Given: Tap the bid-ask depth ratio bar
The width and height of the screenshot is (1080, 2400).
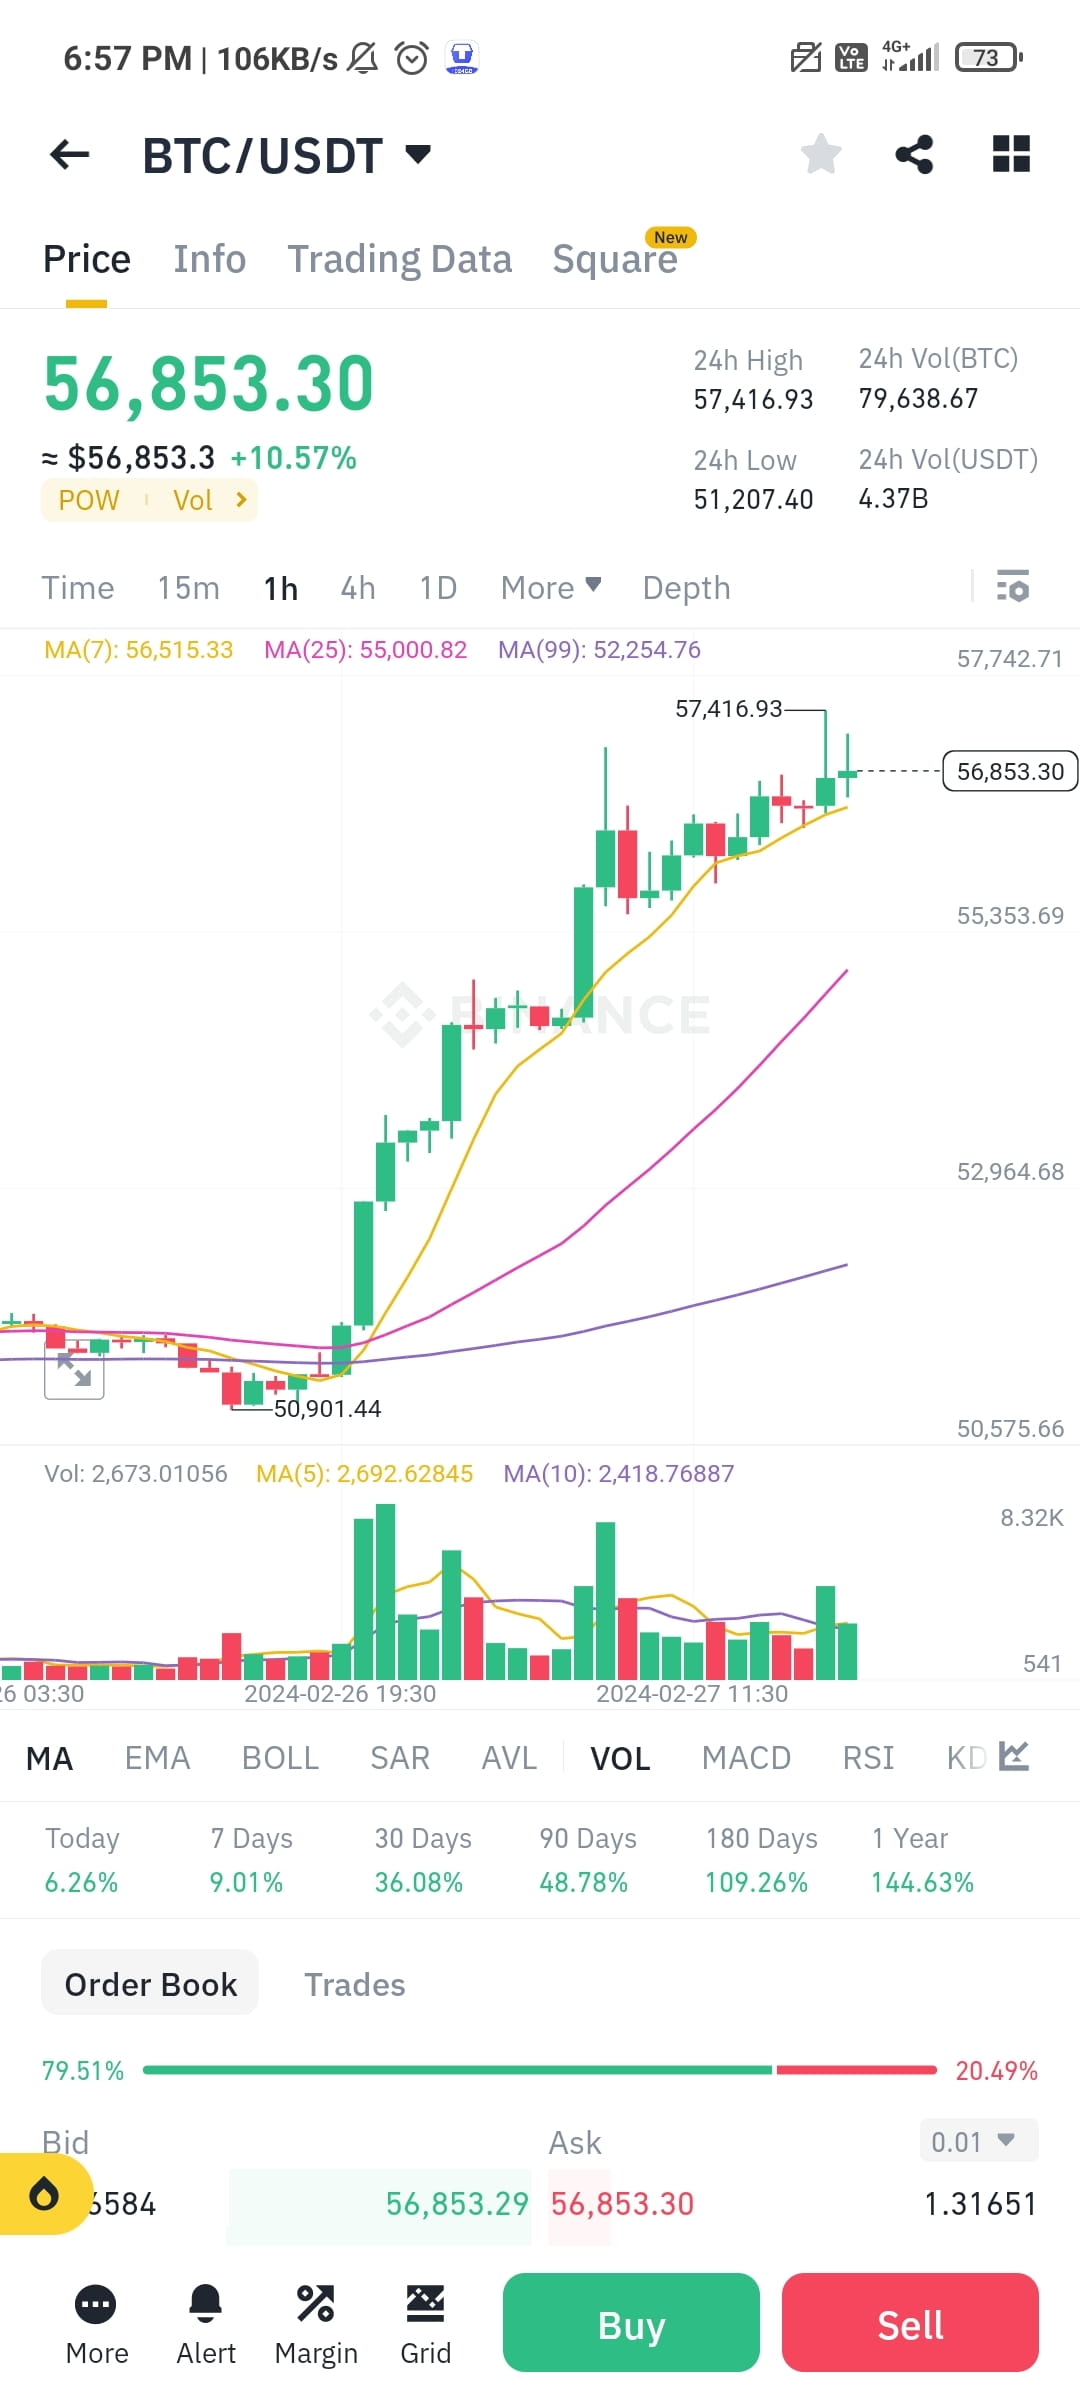Looking at the screenshot, I should [540, 2070].
